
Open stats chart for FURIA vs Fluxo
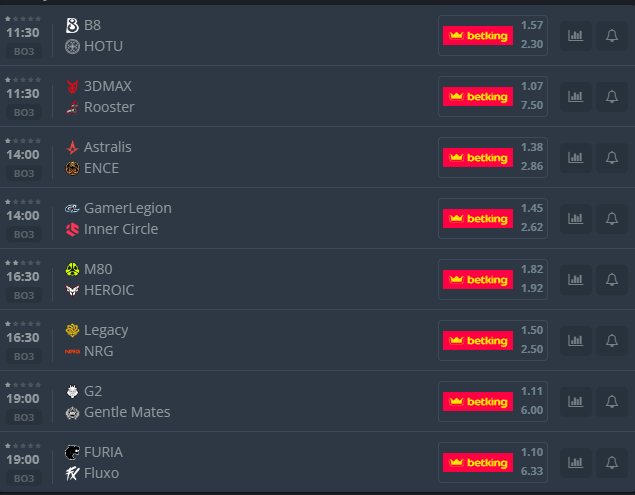(x=575, y=463)
